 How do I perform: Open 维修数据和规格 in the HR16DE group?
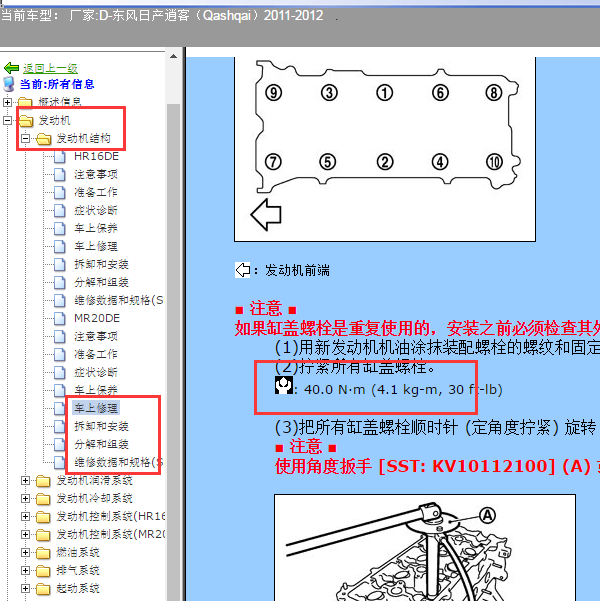(x=118, y=300)
